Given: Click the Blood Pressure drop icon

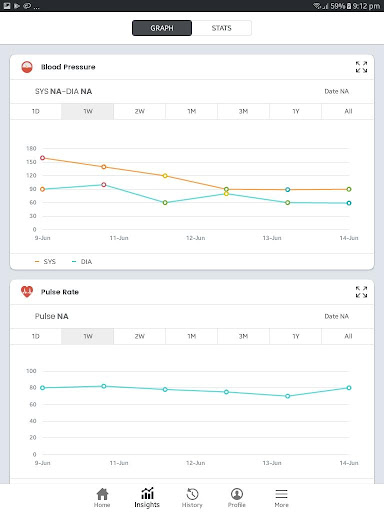Looking at the screenshot, I should (27, 67).
